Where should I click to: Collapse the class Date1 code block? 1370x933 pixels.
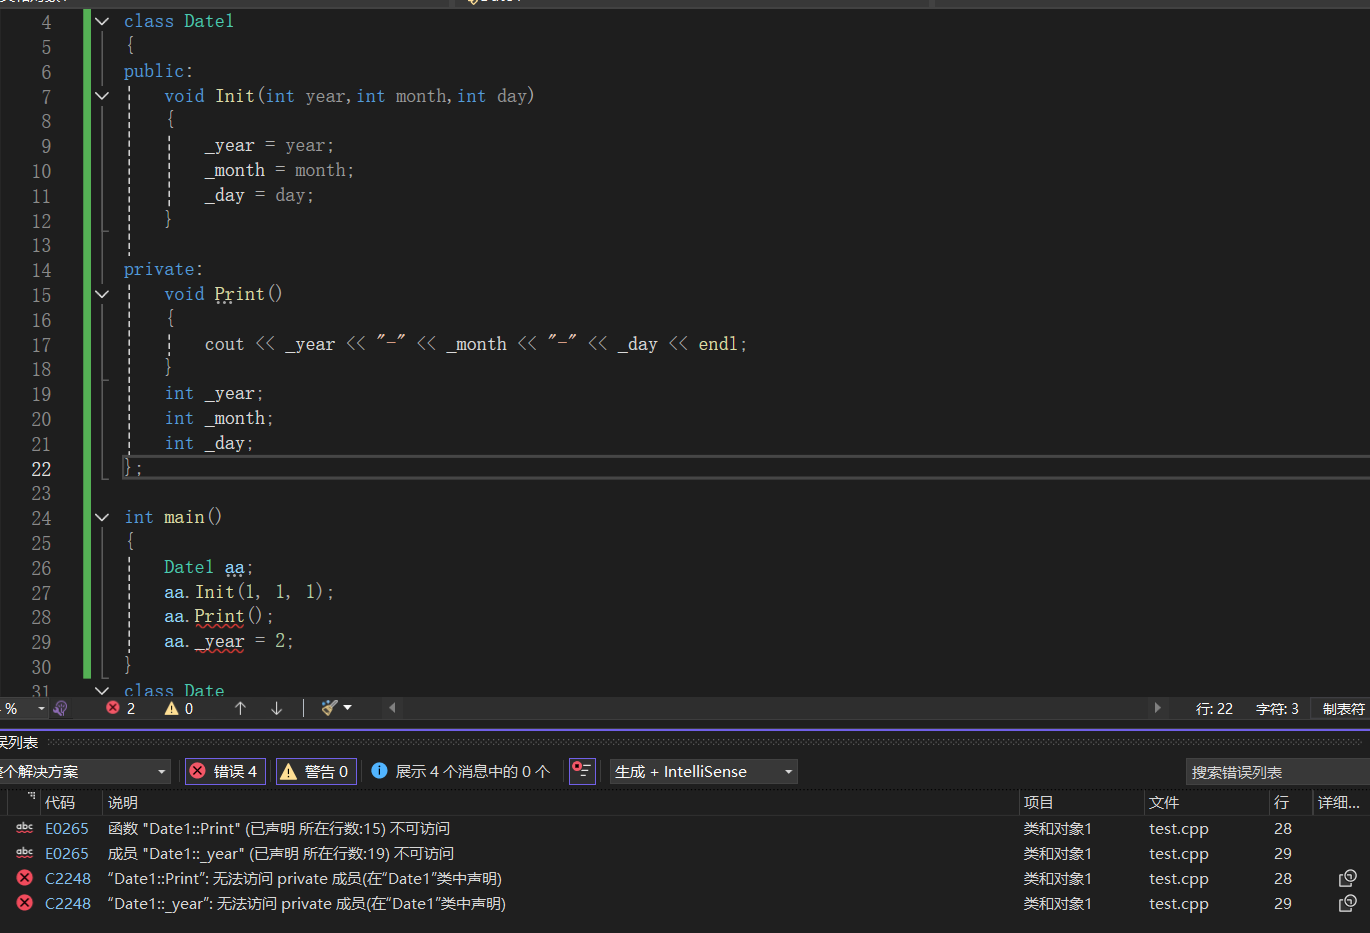tap(102, 21)
